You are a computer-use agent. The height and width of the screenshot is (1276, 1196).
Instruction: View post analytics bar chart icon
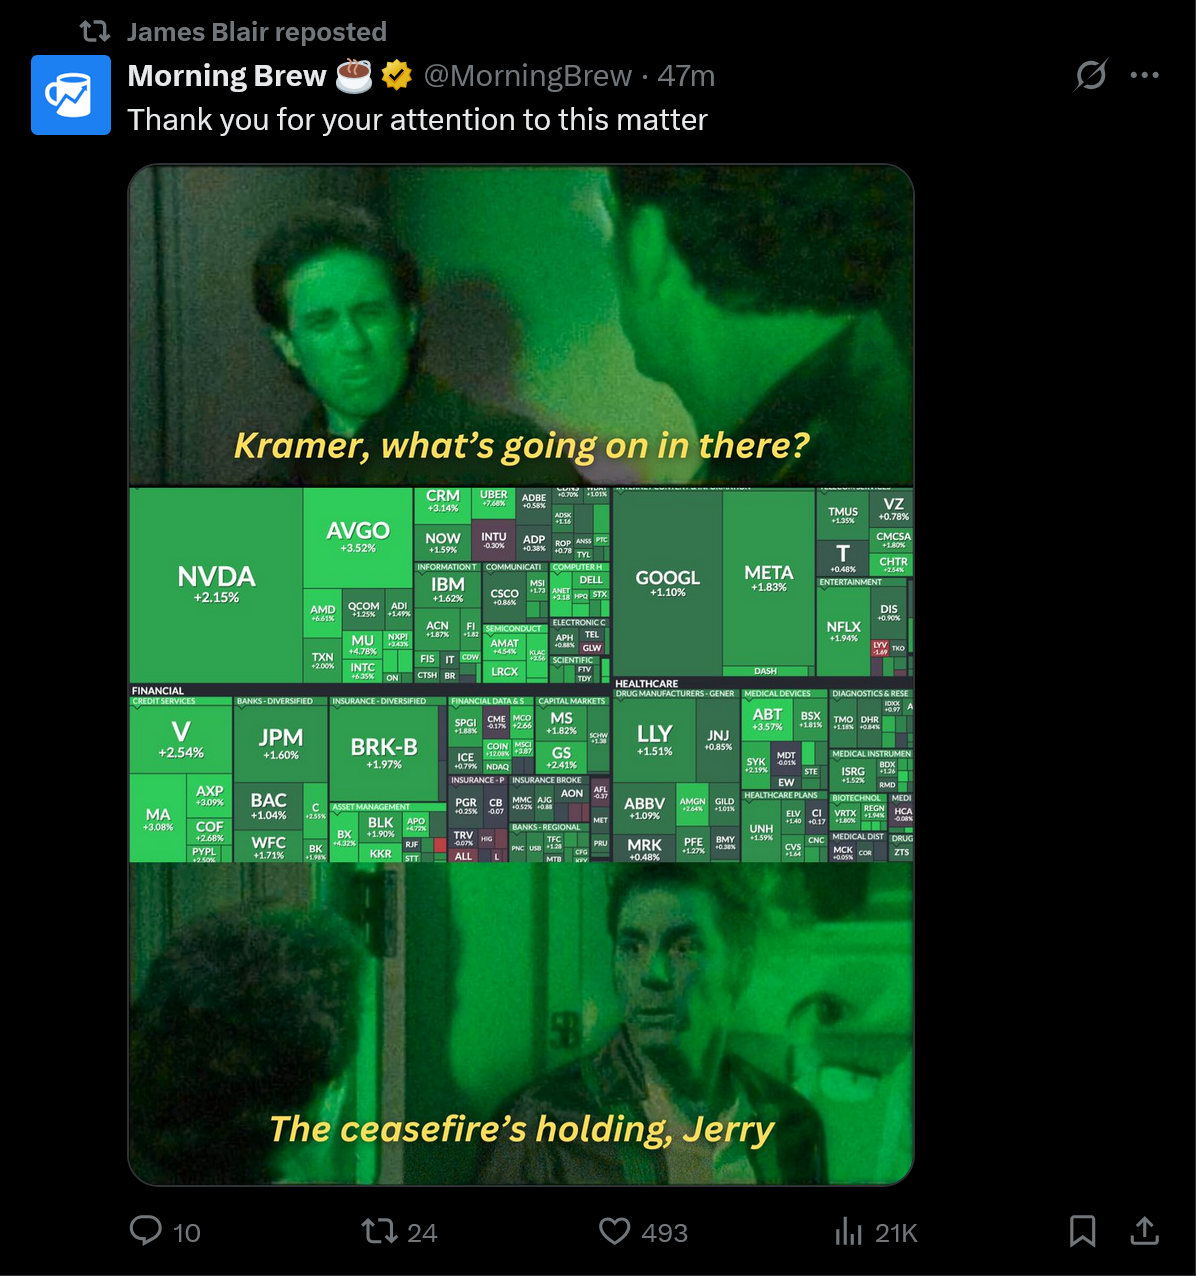coord(849,1231)
